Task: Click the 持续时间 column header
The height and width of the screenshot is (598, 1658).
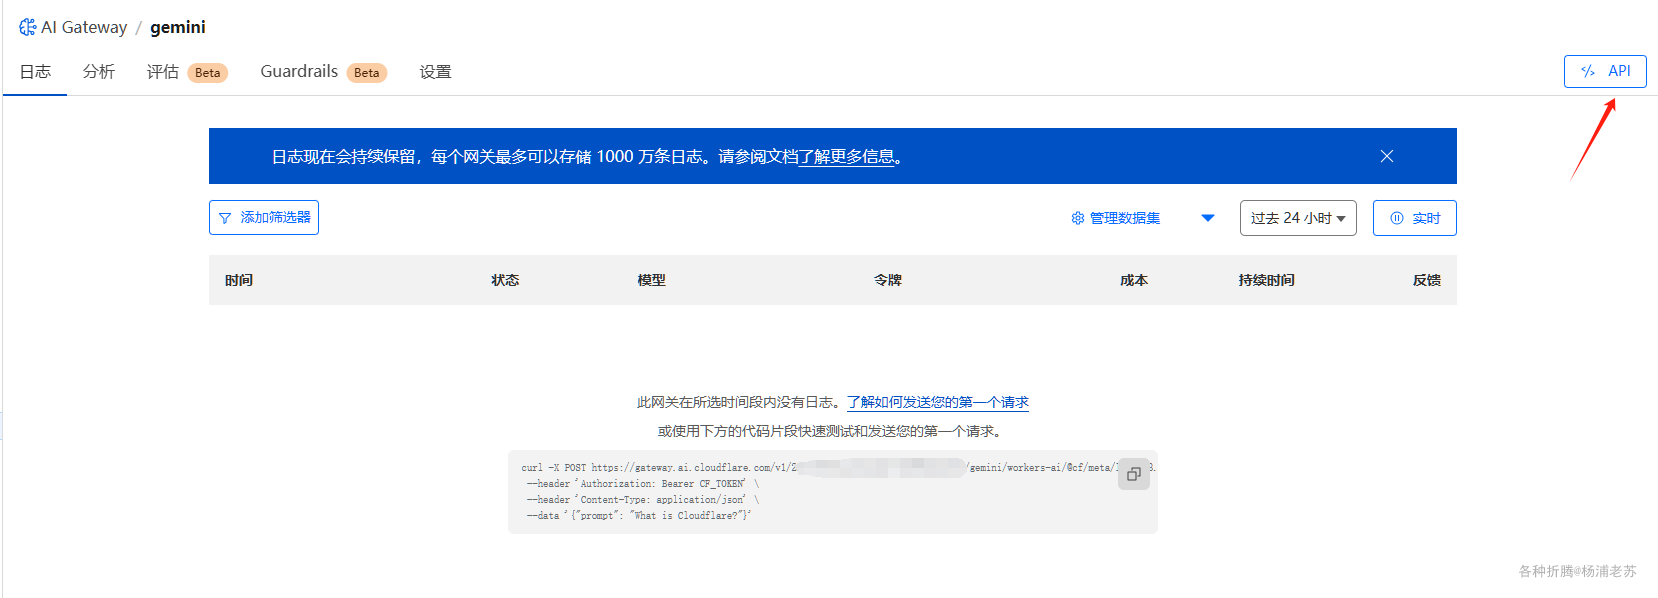Action: (1267, 280)
